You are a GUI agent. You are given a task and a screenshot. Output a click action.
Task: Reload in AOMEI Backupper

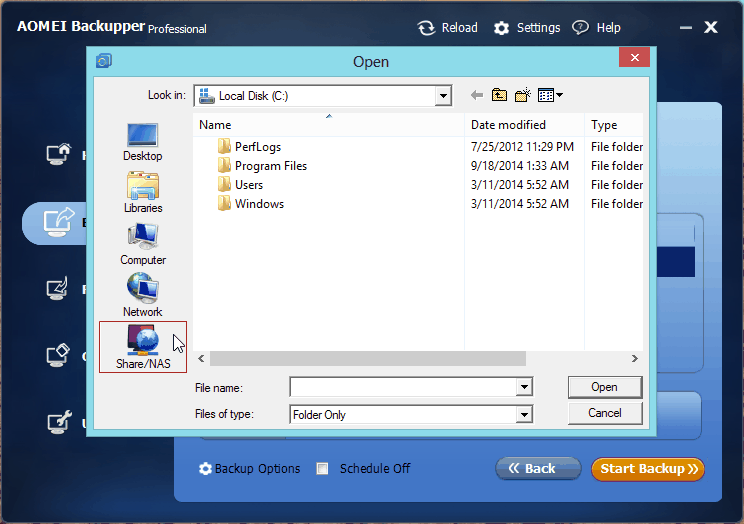click(448, 28)
